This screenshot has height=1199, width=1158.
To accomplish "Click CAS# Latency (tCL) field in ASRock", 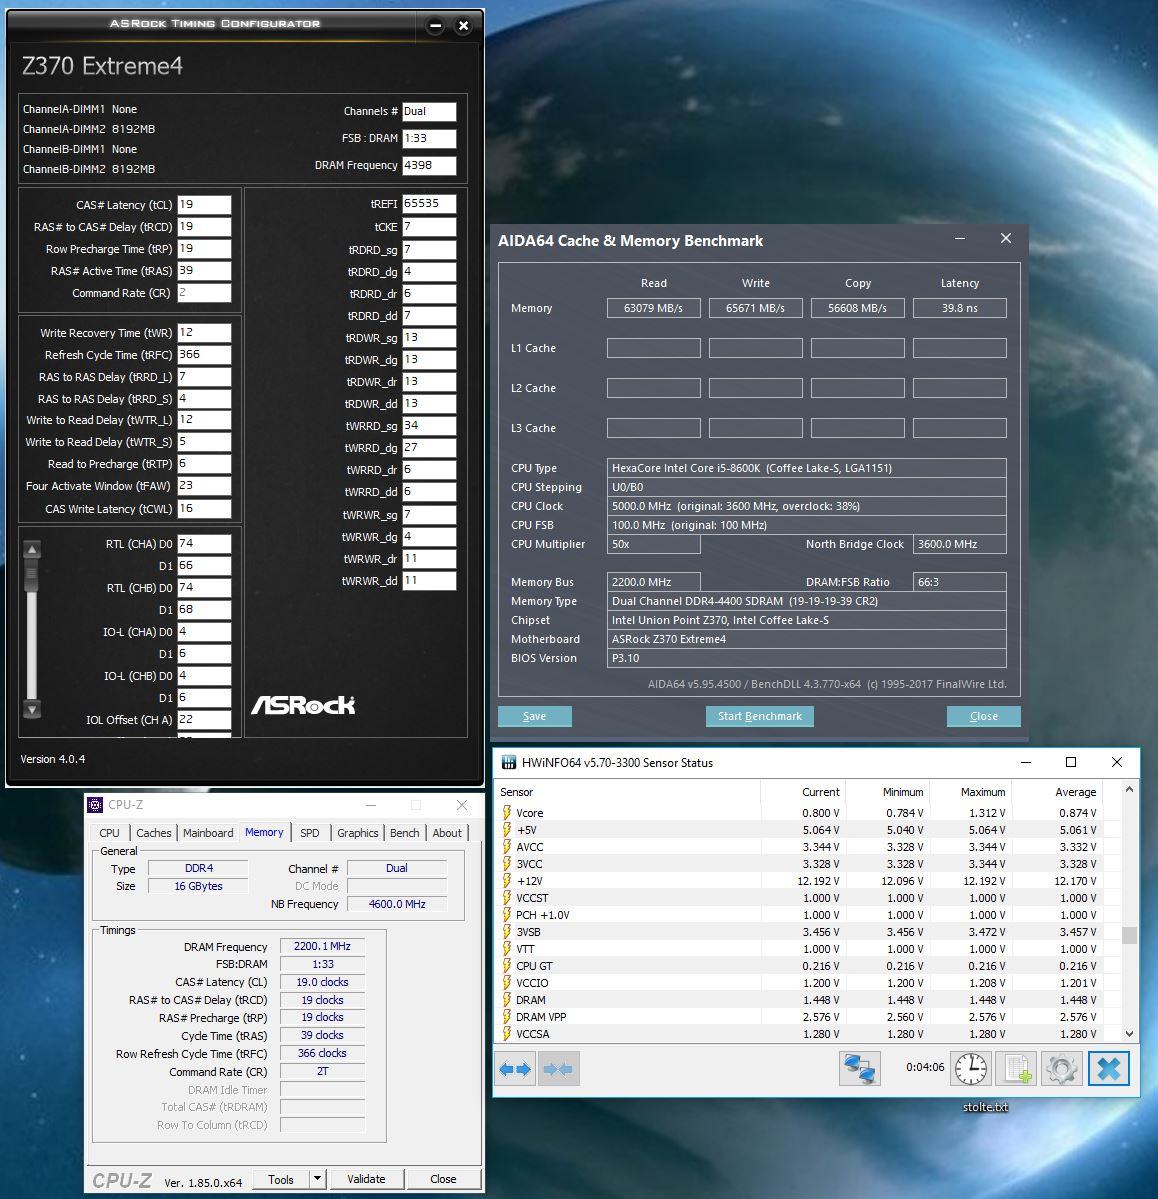I will click(x=204, y=204).
